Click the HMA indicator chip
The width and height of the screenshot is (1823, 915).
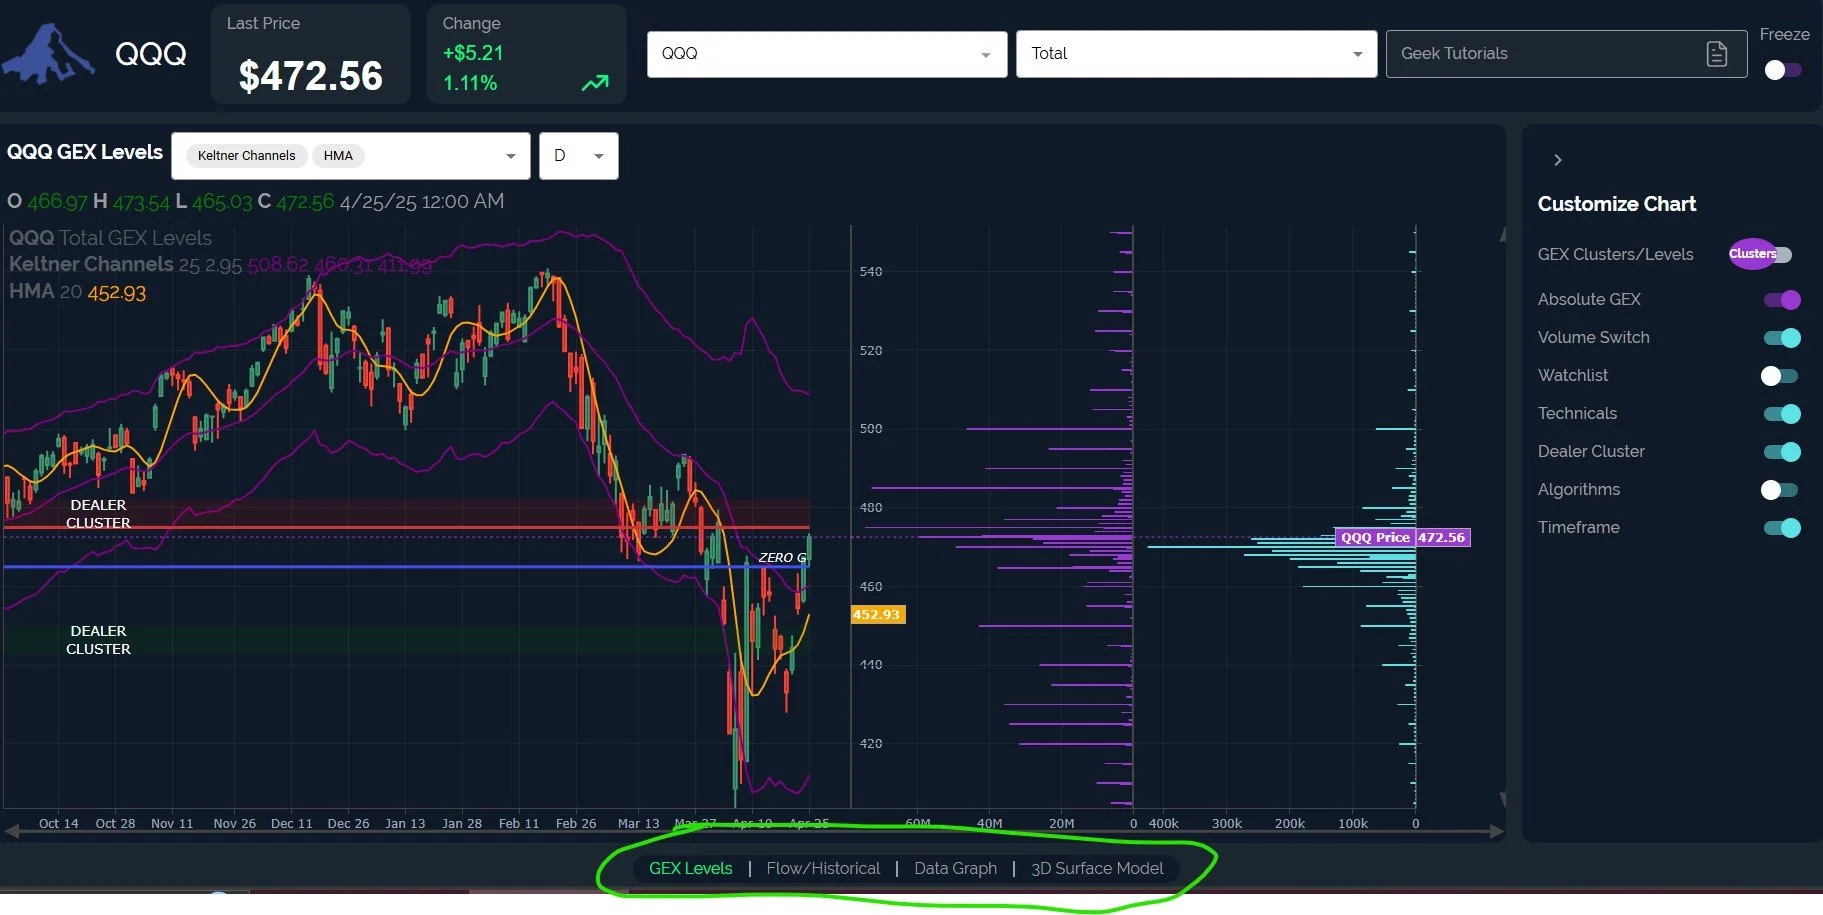coord(338,155)
